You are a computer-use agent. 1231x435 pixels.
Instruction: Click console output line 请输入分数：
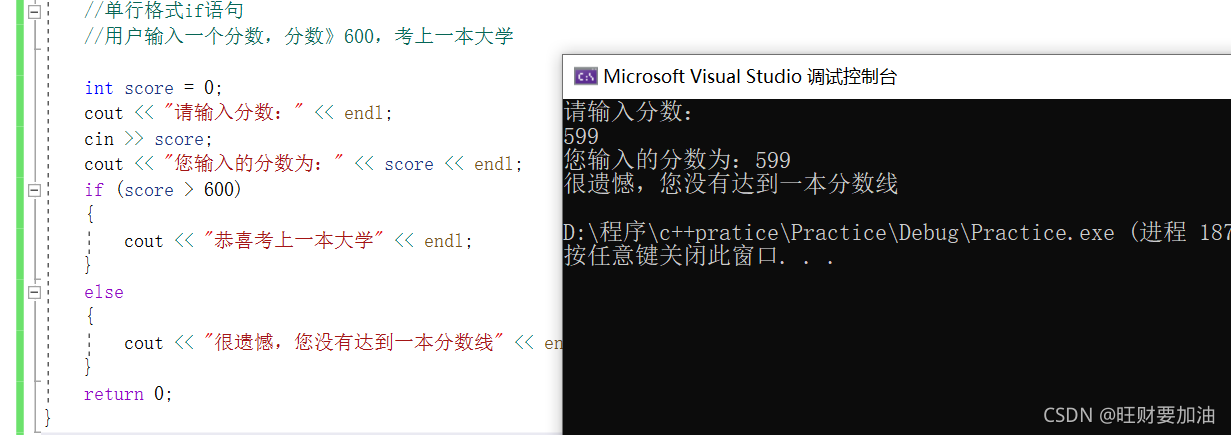pyautogui.click(x=628, y=112)
